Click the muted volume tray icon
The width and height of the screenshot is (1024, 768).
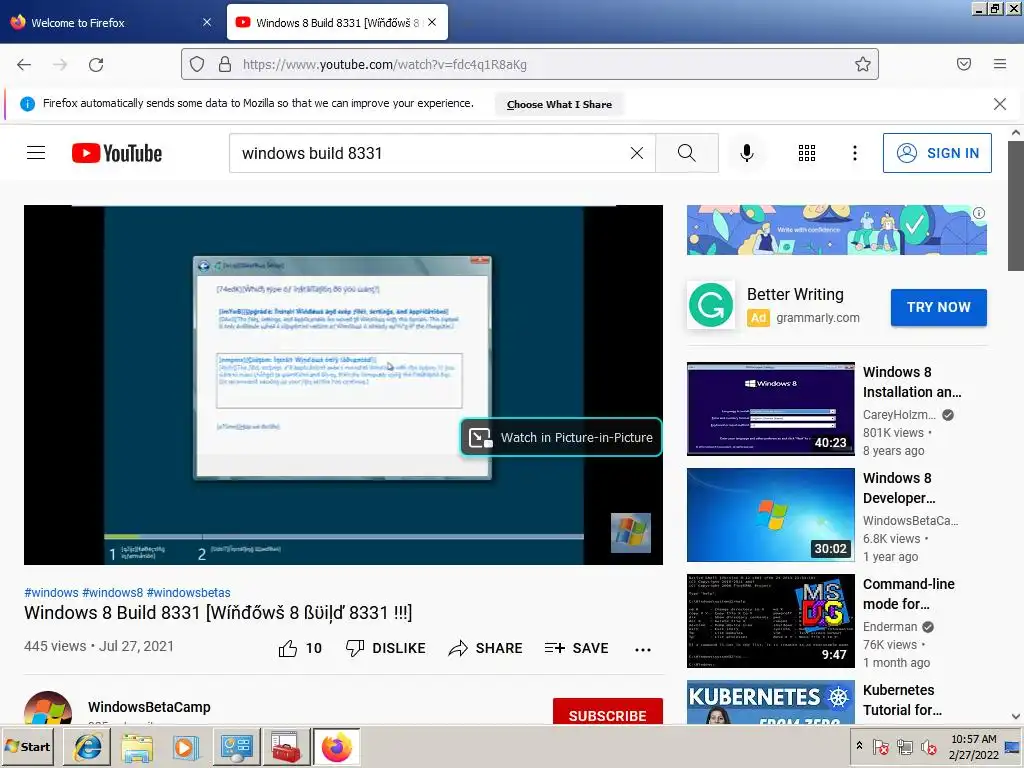pyautogui.click(x=928, y=746)
